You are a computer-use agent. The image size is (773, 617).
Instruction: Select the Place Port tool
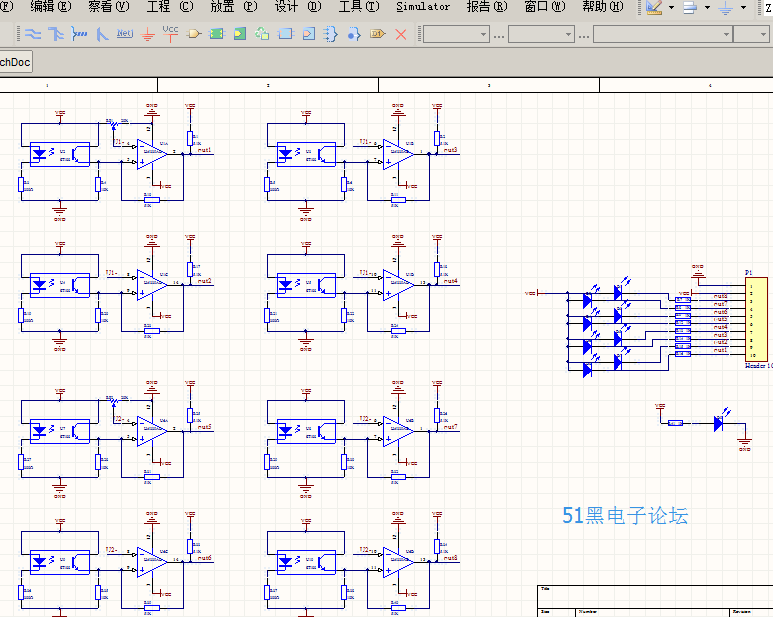point(377,34)
